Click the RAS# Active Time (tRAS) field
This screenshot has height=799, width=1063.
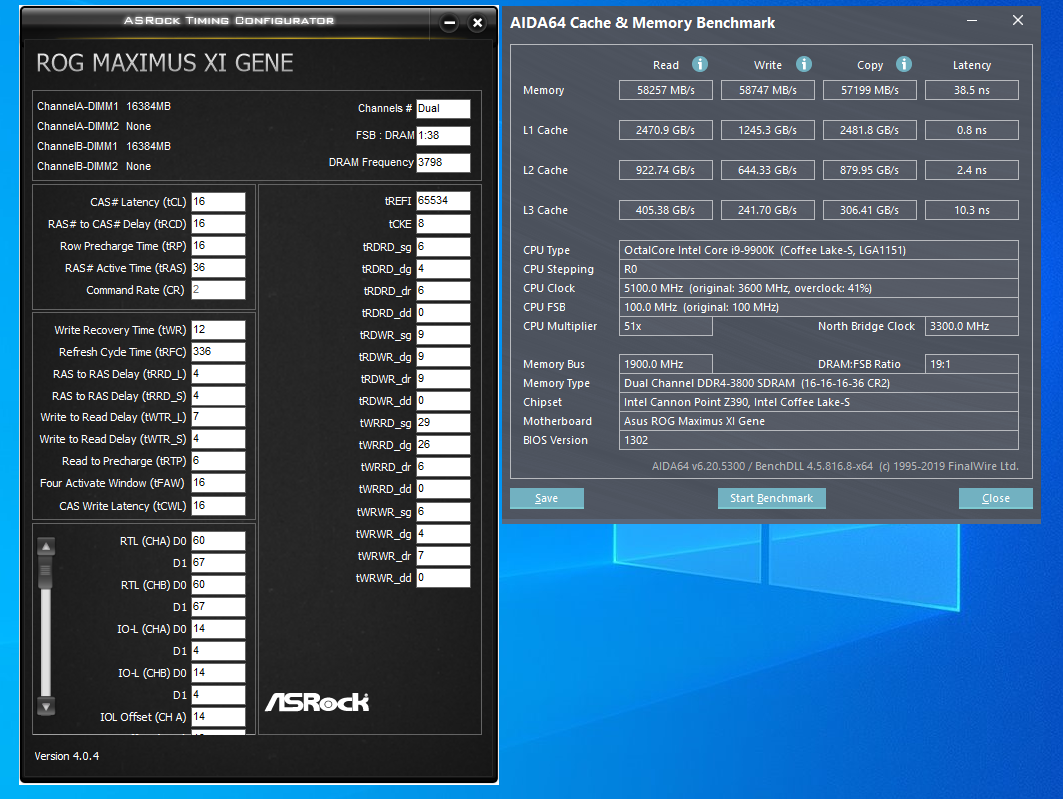(218, 268)
